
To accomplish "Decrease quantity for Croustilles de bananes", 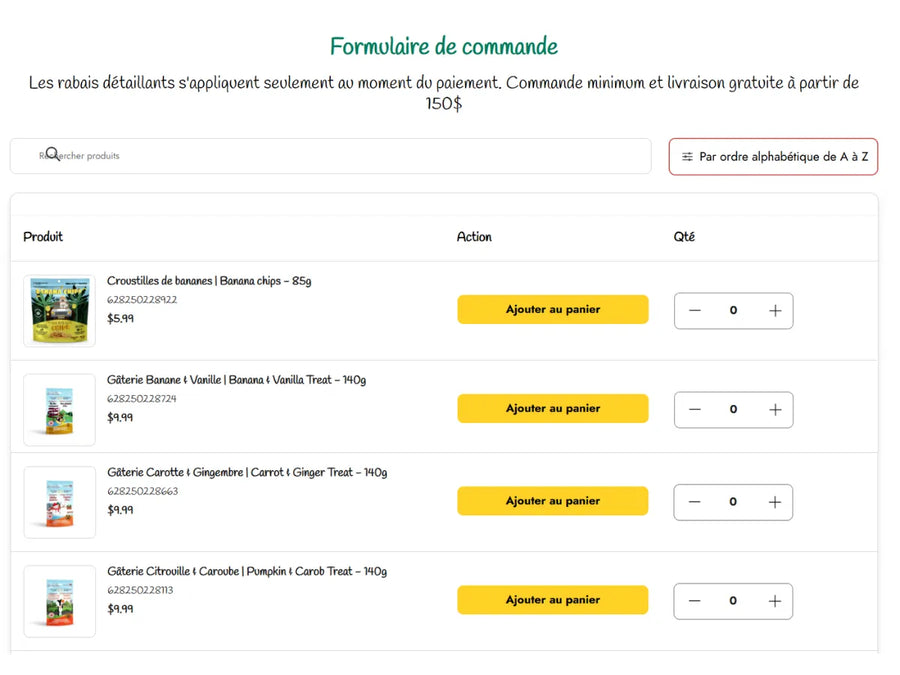I will [695, 311].
